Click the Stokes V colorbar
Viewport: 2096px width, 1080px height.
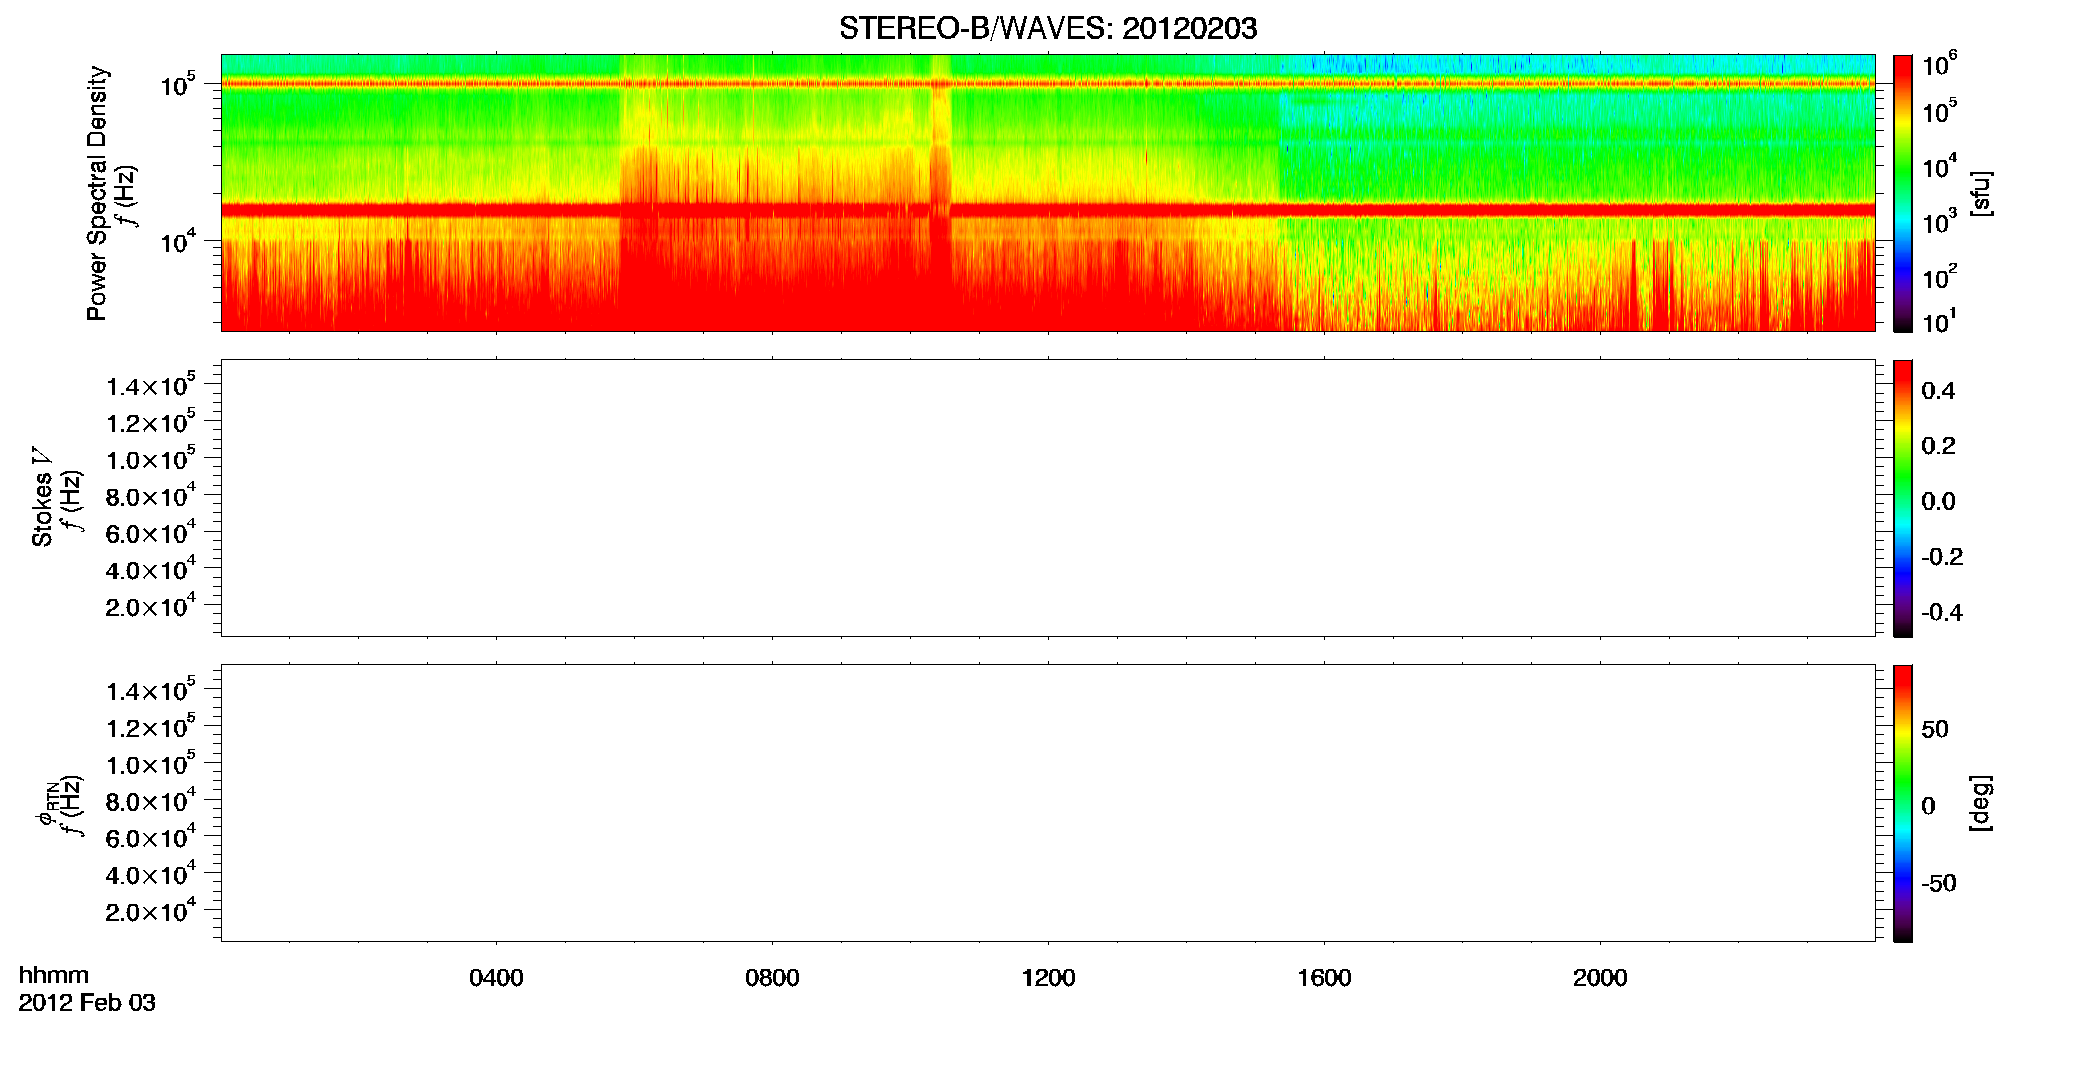pos(1903,498)
